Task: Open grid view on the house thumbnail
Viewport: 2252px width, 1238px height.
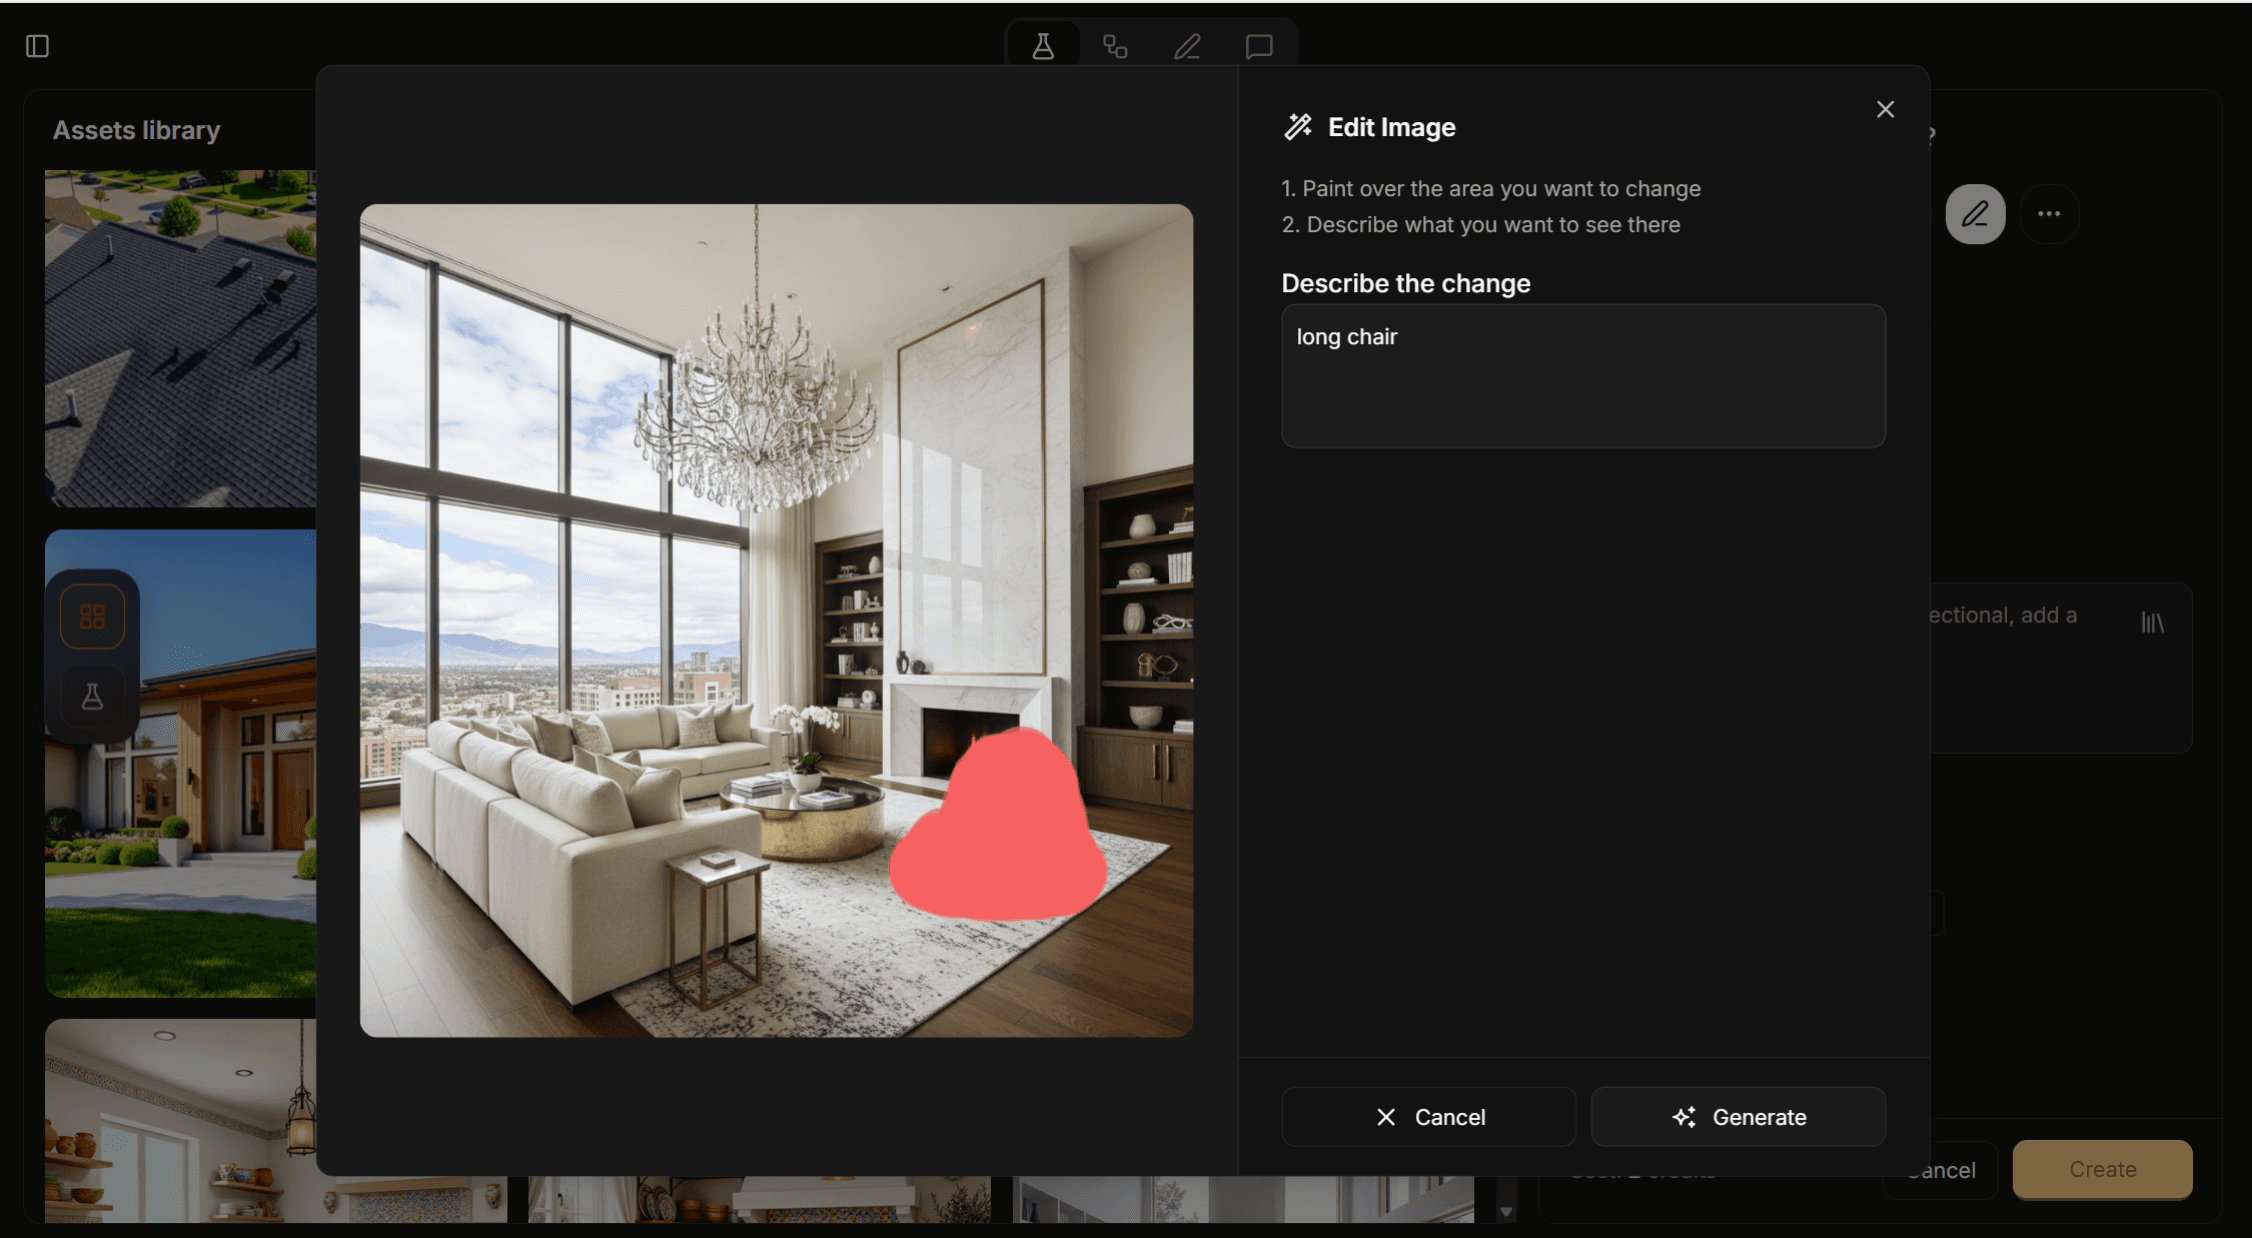Action: coord(92,616)
